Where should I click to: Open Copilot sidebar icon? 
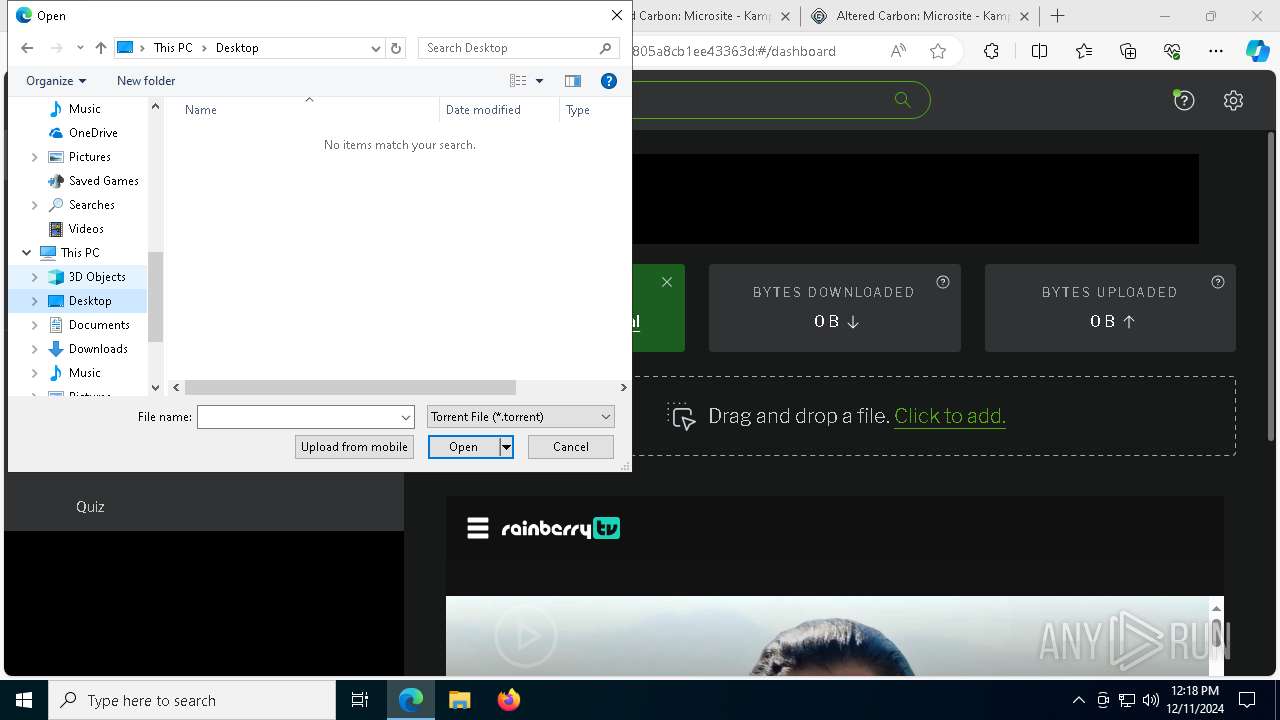(x=1257, y=51)
